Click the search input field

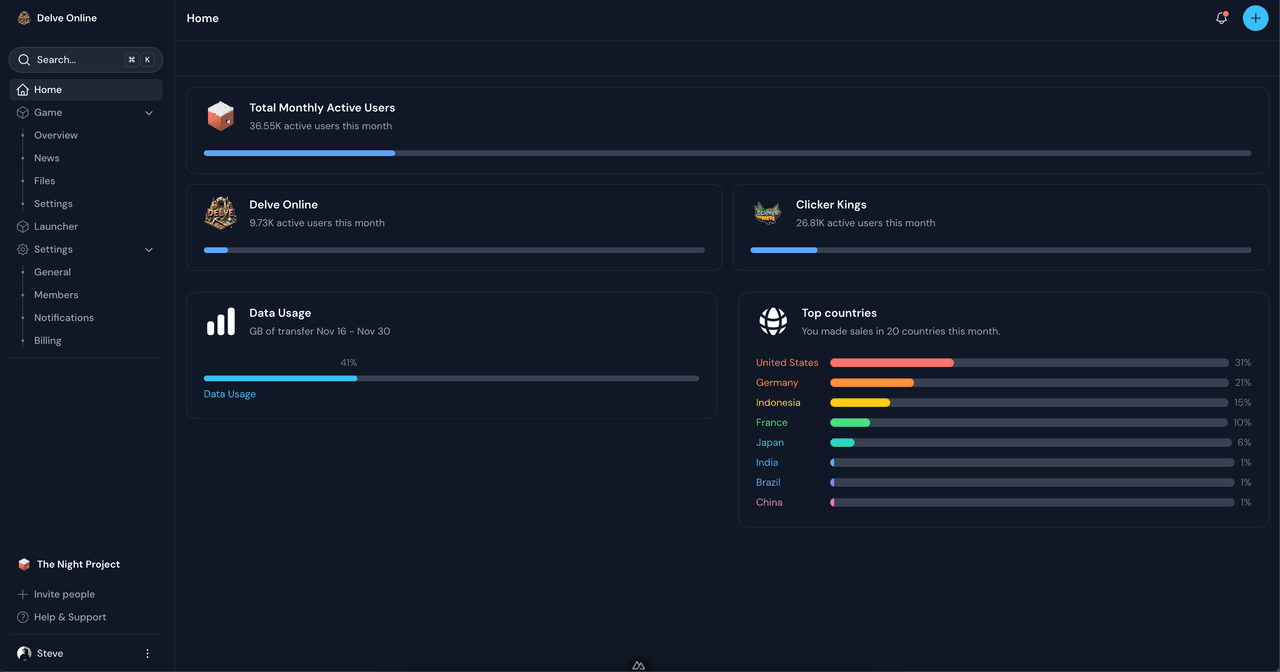(70, 59)
